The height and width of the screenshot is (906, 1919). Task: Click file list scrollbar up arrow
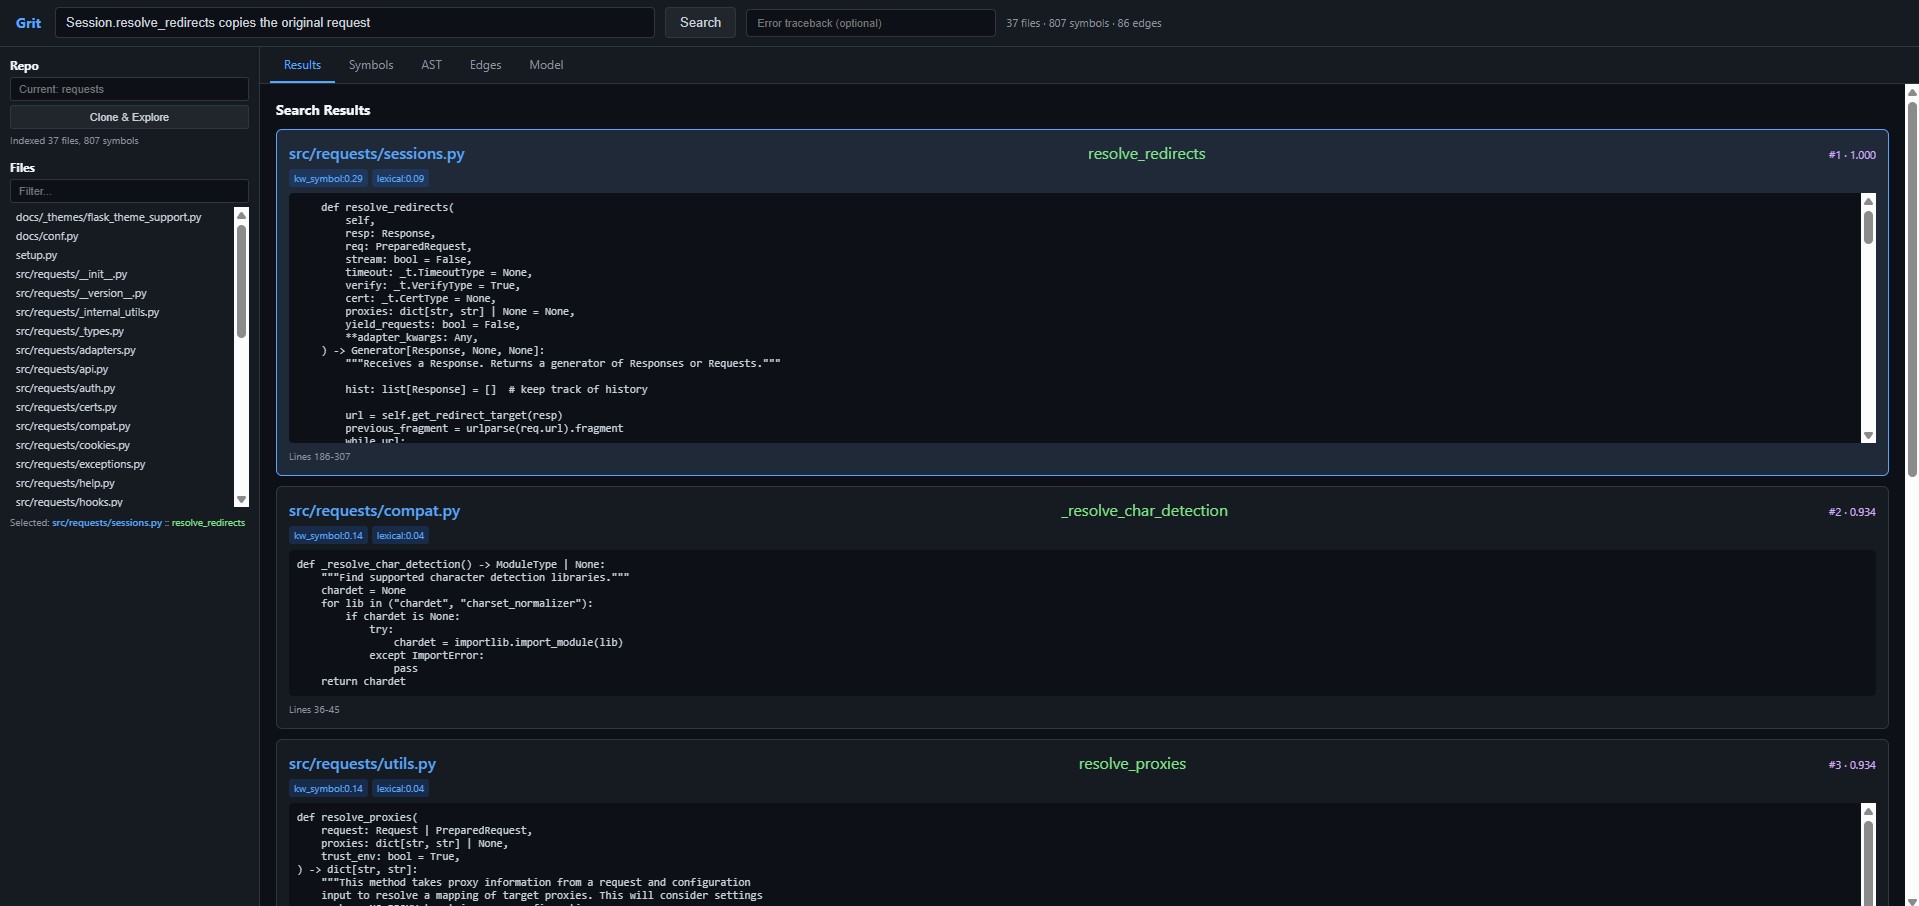(241, 215)
